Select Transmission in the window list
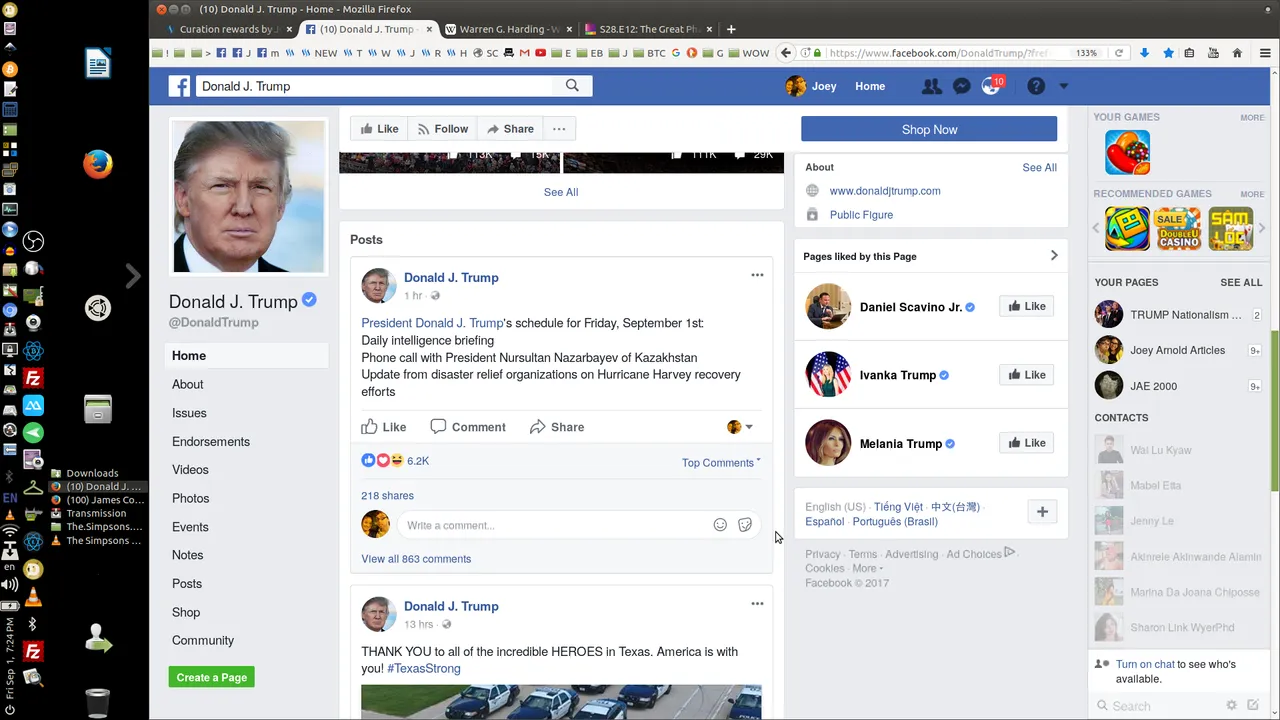This screenshot has height=720, width=1280. coord(96,513)
